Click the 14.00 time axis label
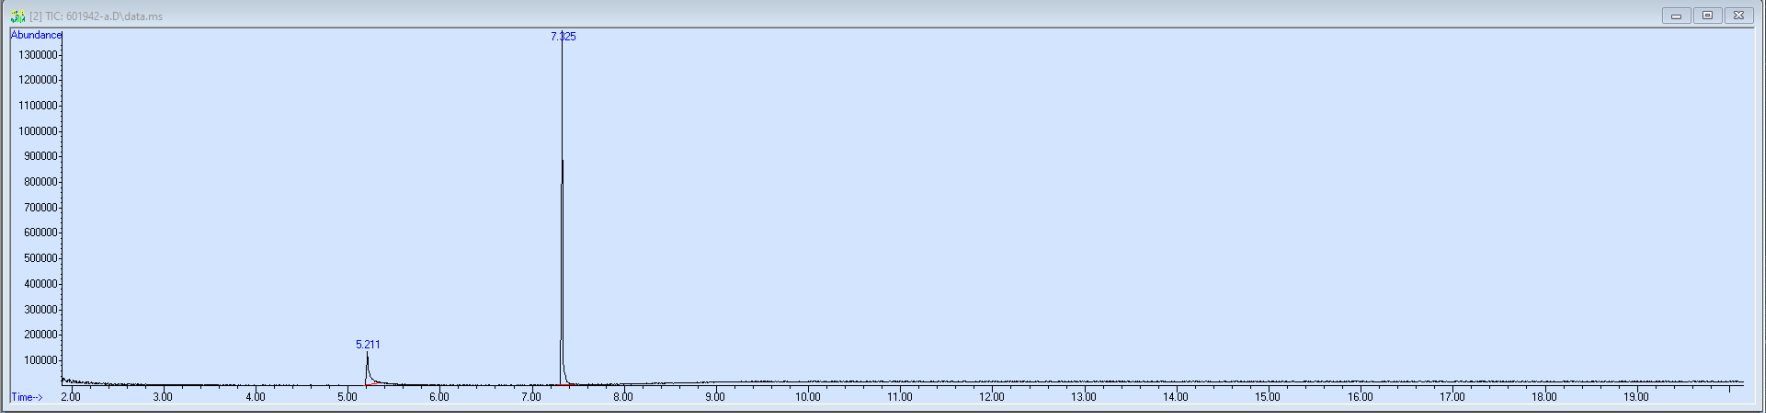 pos(1176,397)
